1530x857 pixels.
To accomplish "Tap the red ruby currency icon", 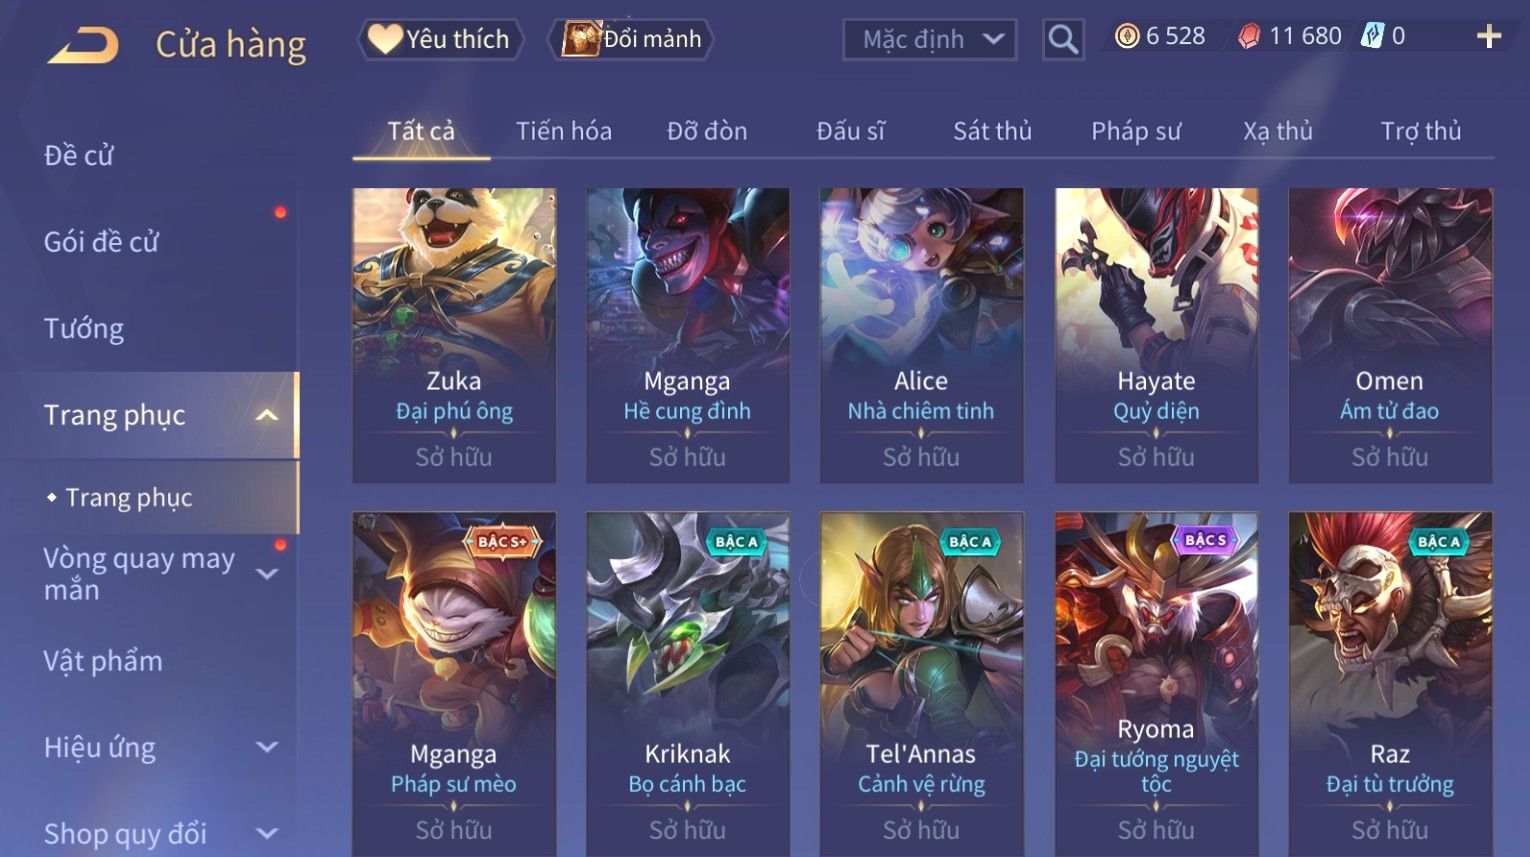I will point(1249,37).
